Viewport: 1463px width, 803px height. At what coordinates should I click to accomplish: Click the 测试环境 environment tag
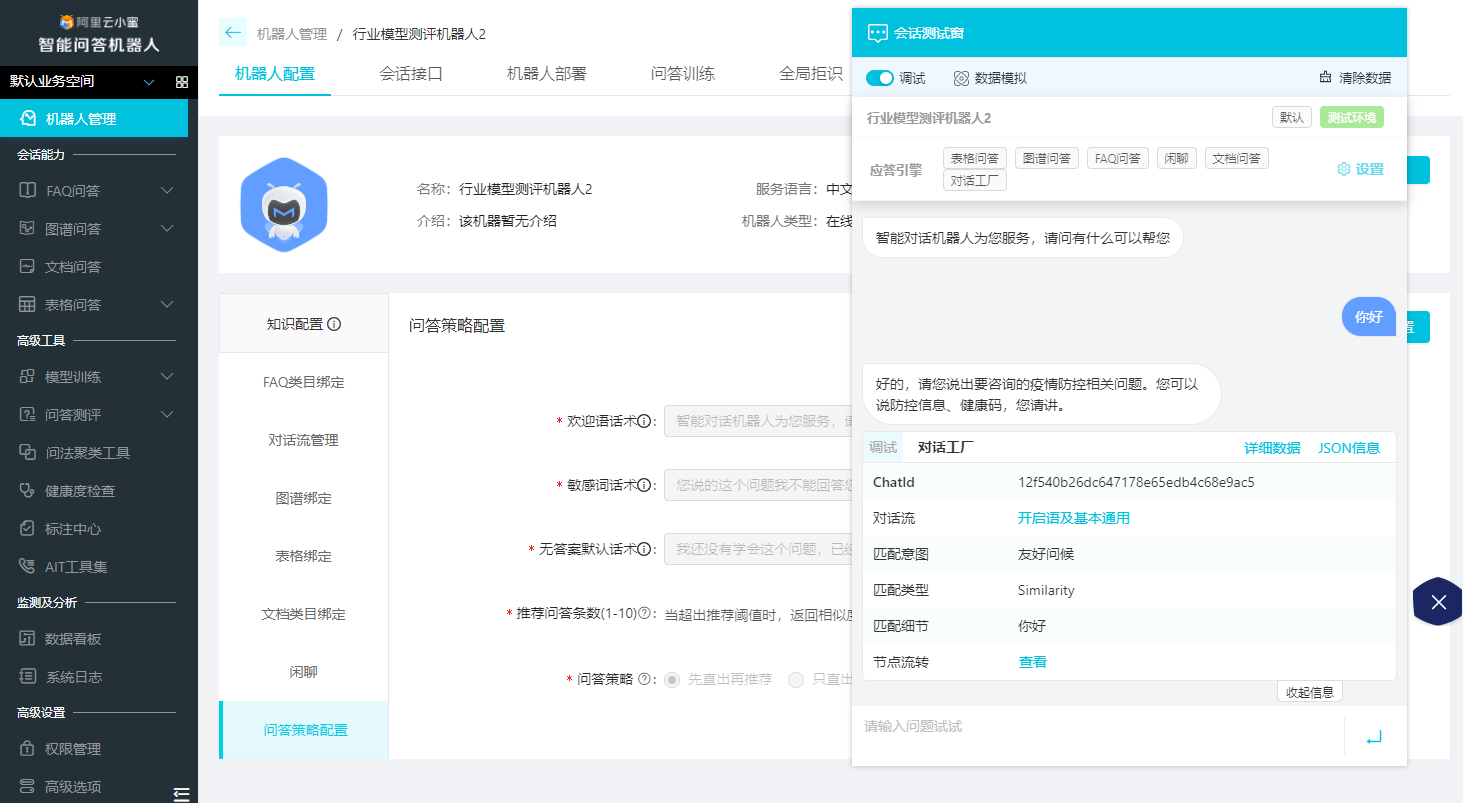1351,117
